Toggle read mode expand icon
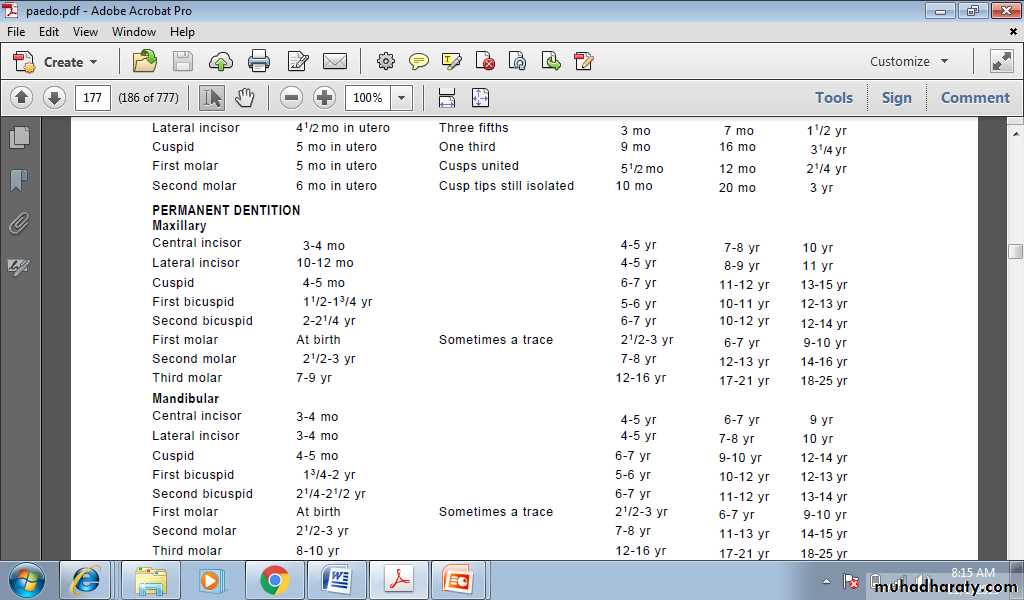 (x=1001, y=62)
